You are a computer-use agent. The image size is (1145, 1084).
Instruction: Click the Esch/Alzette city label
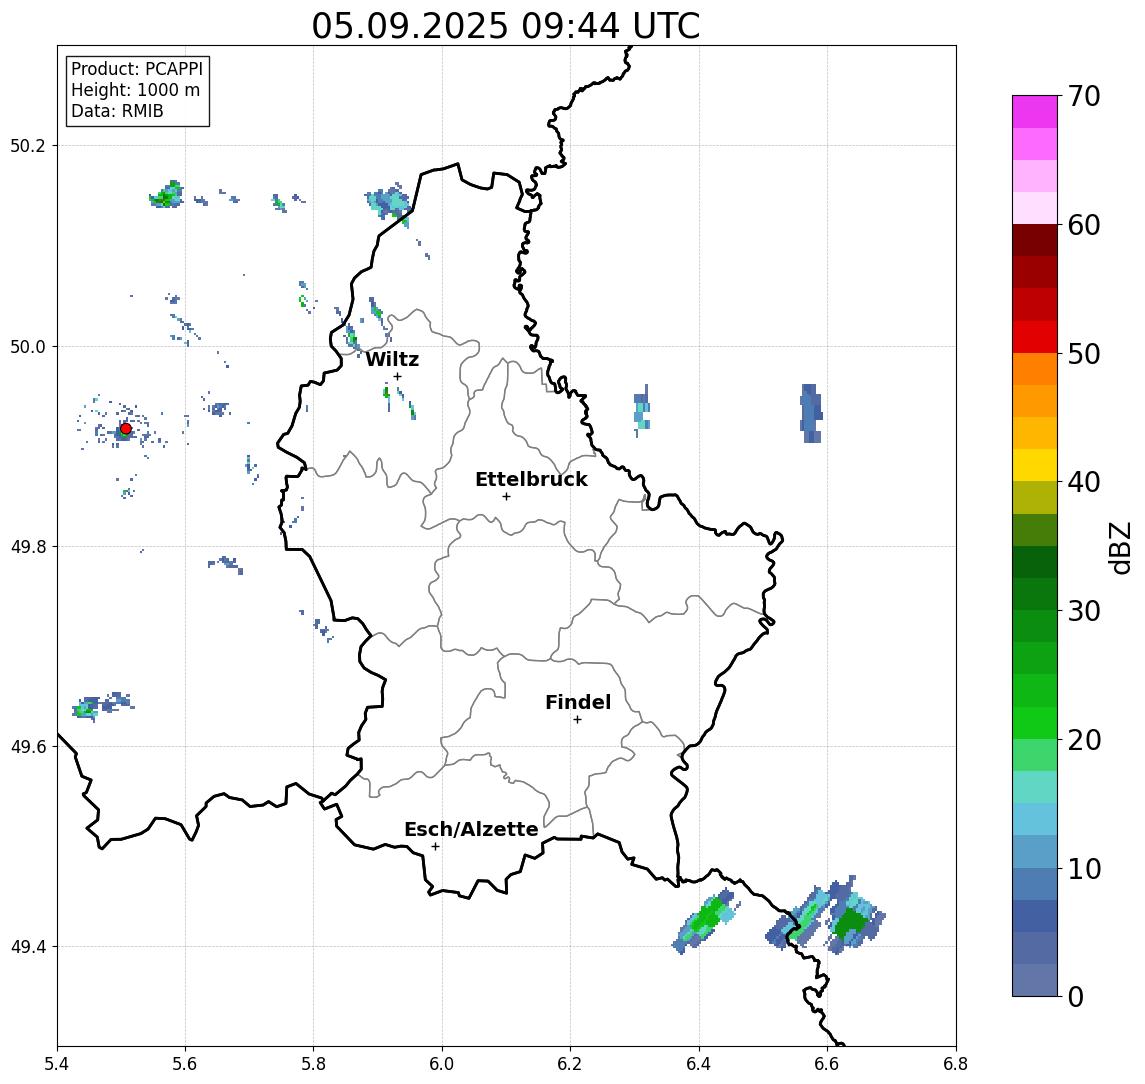(471, 829)
